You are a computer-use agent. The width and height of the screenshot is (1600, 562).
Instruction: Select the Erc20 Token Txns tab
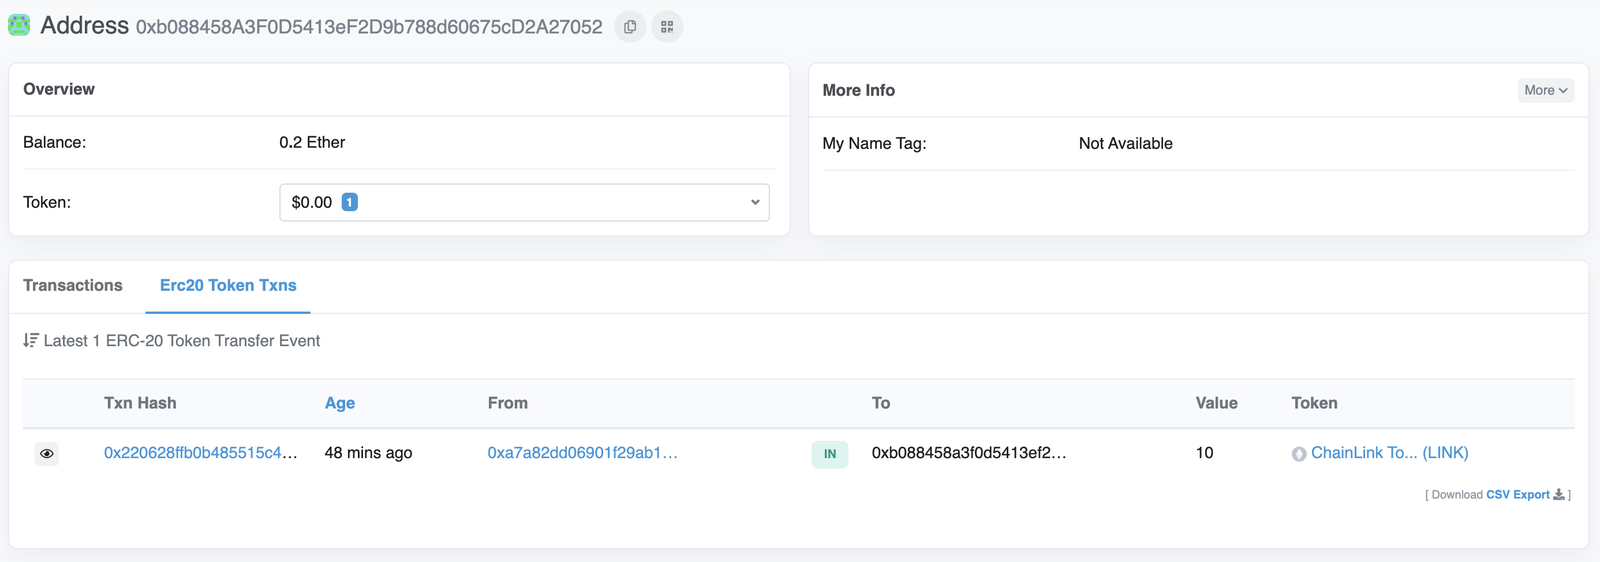(228, 285)
